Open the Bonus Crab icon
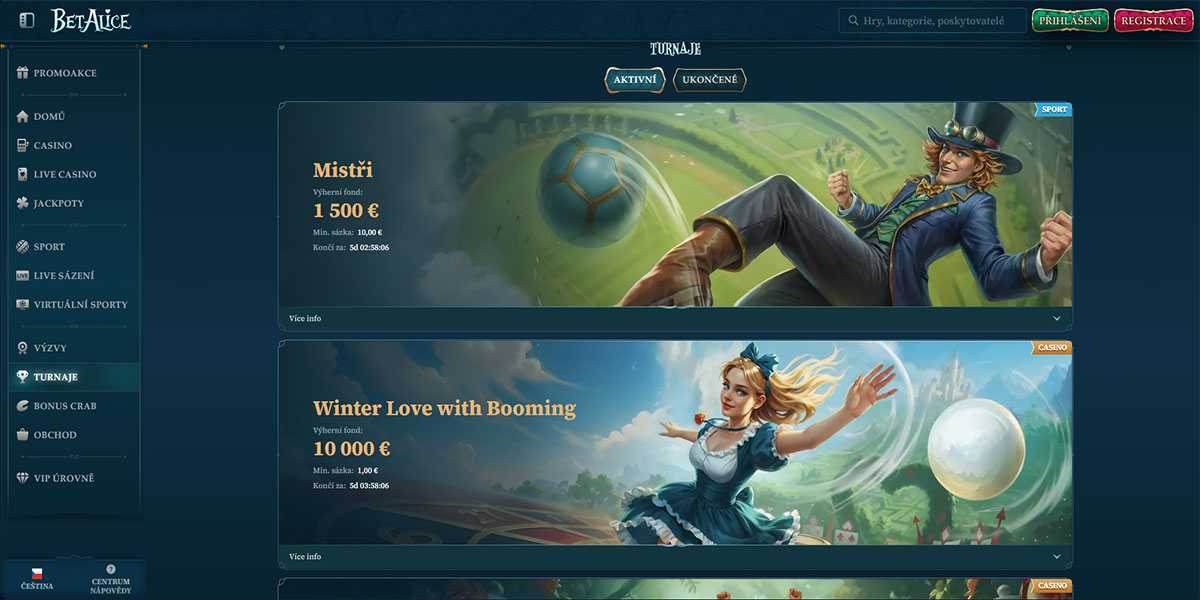The width and height of the screenshot is (1200, 600). coord(23,406)
